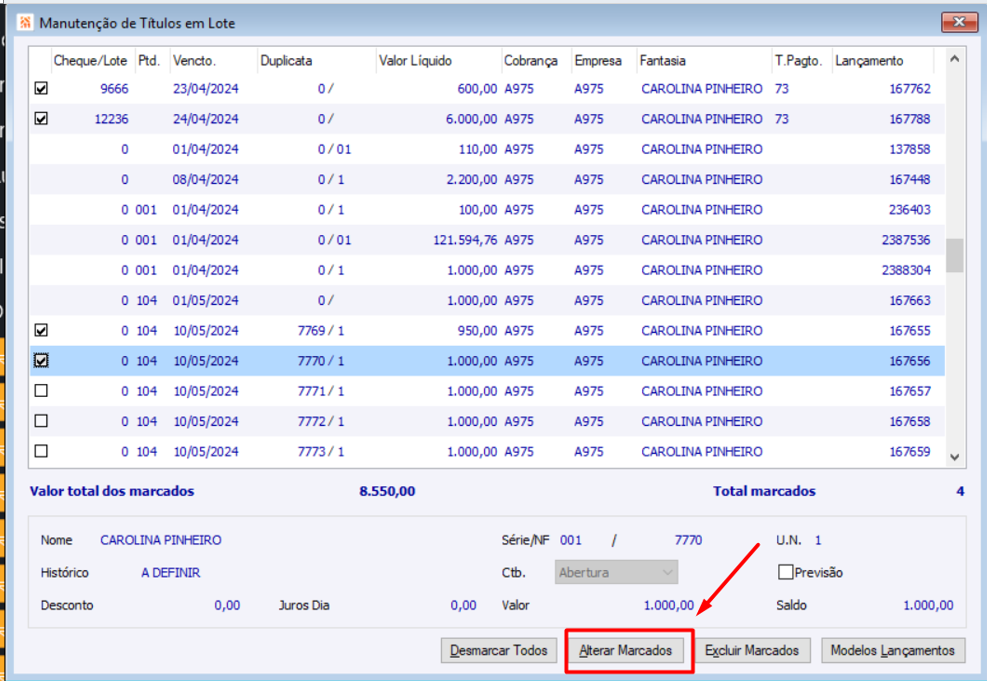Enable the Previsão checkbox

tap(785, 571)
